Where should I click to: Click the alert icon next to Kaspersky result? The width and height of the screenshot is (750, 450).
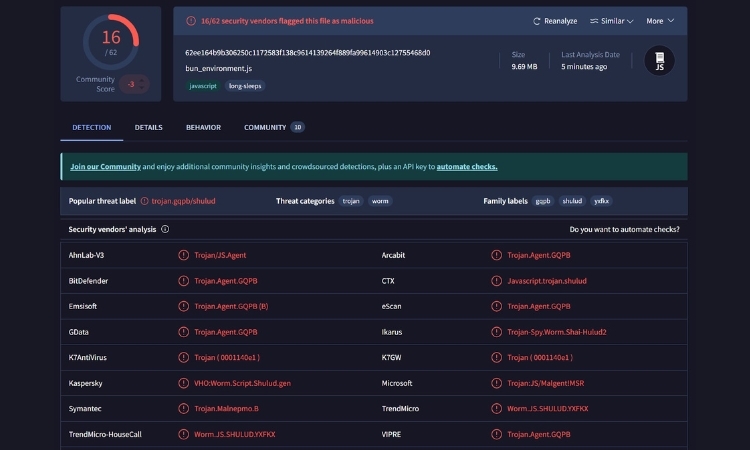tap(183, 383)
